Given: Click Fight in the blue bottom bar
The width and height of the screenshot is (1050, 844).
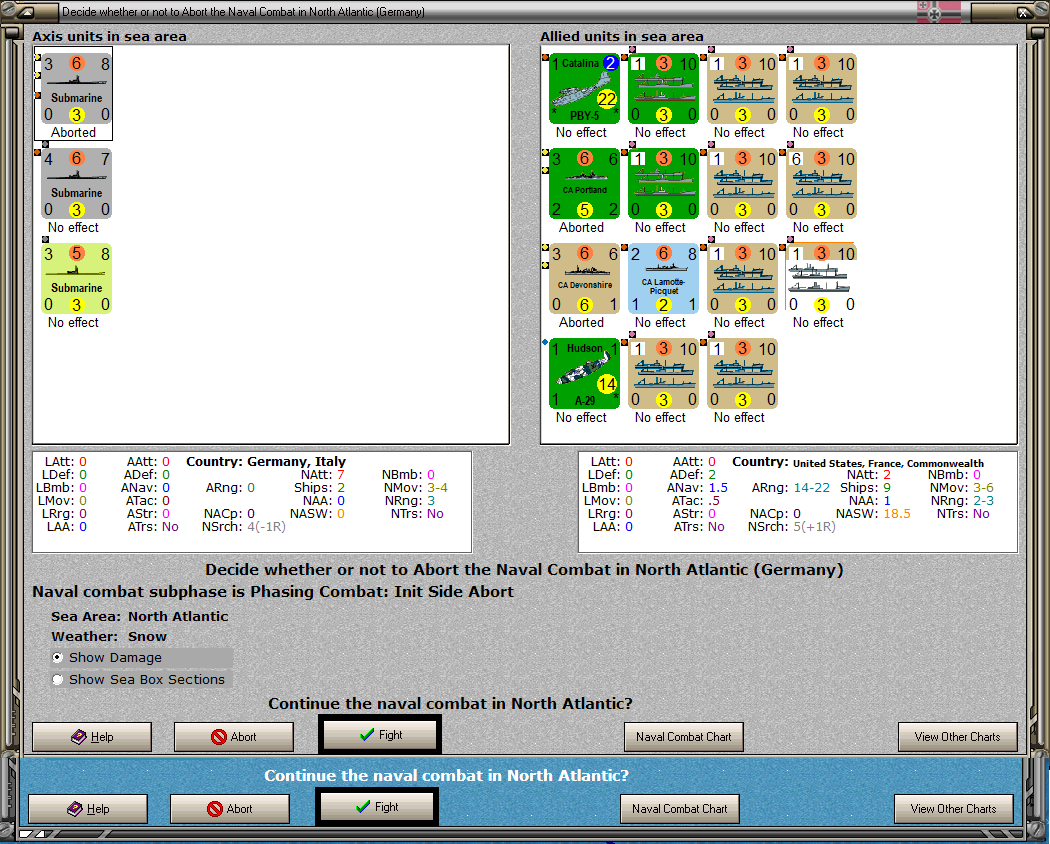Looking at the screenshot, I should [376, 807].
